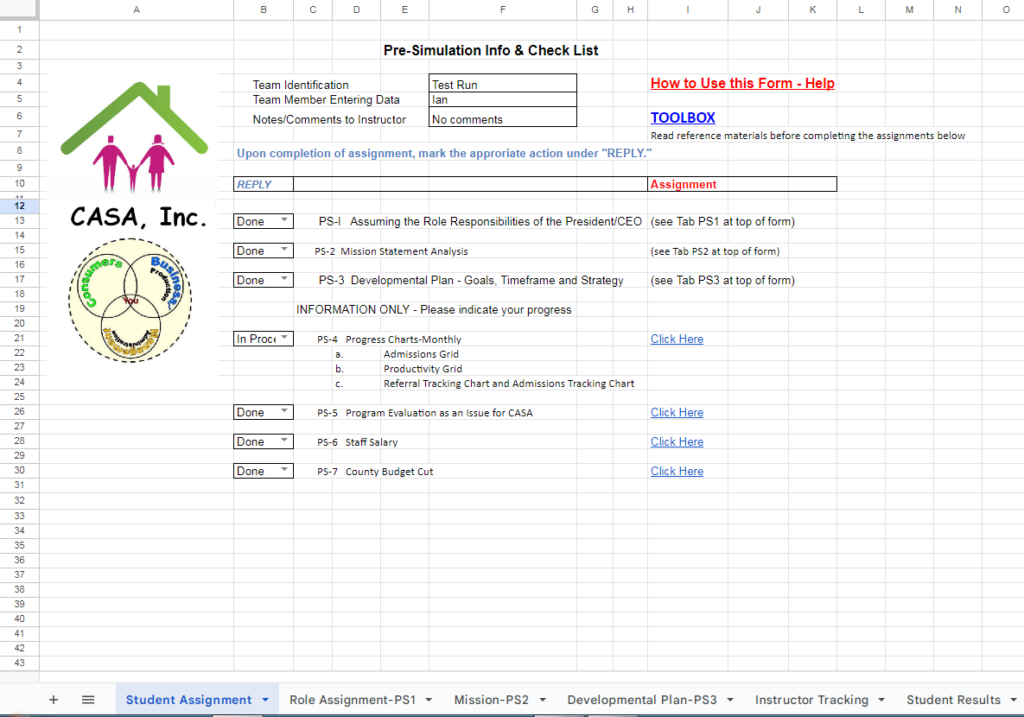Viewport: 1024px width, 717px height.
Task: Click the PS-4 Progress Charts Click Here link
Action: (x=677, y=339)
